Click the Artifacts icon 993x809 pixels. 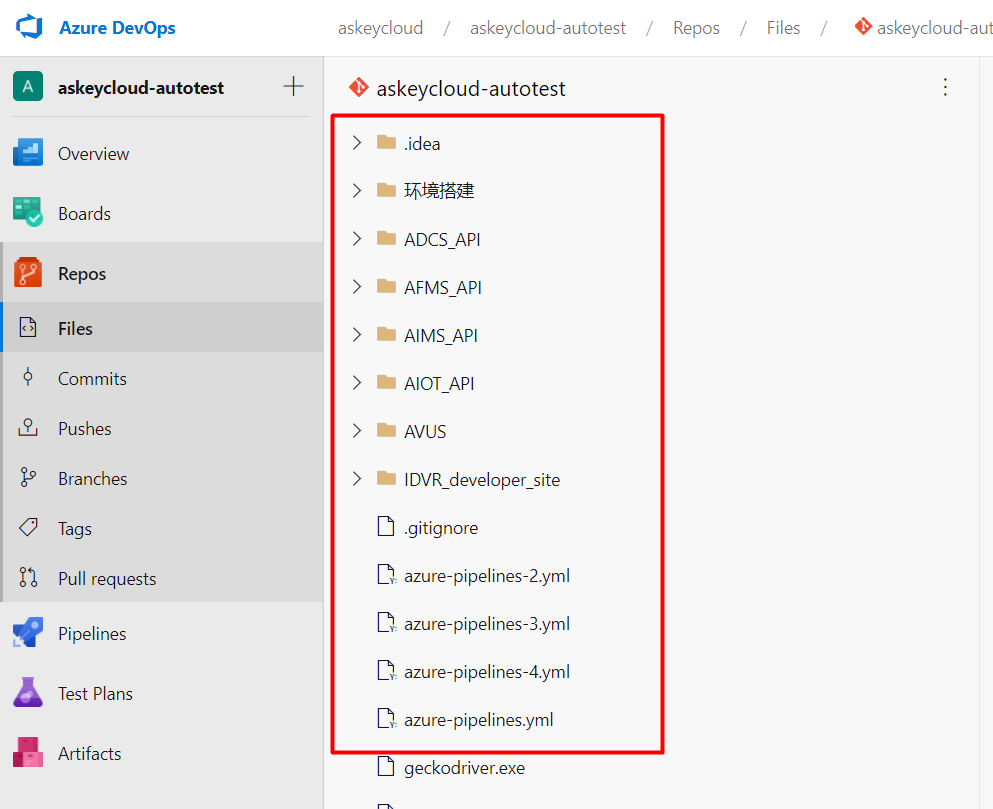[x=28, y=753]
